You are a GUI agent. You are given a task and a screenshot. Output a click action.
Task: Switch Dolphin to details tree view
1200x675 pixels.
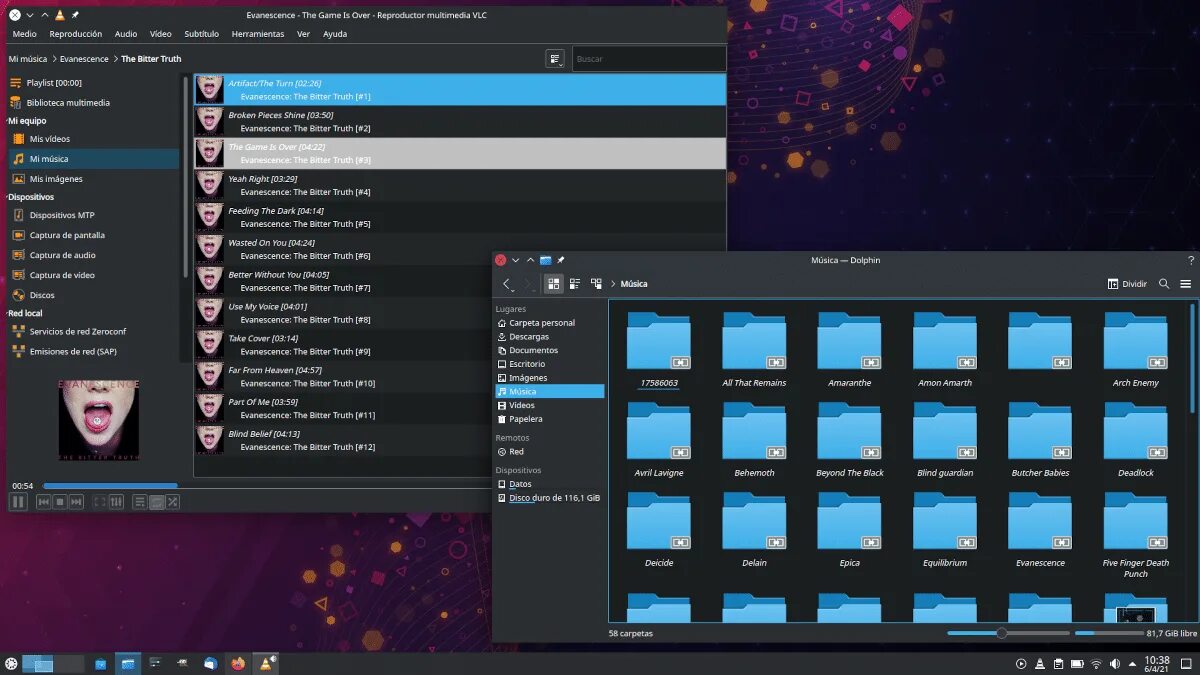pos(596,284)
